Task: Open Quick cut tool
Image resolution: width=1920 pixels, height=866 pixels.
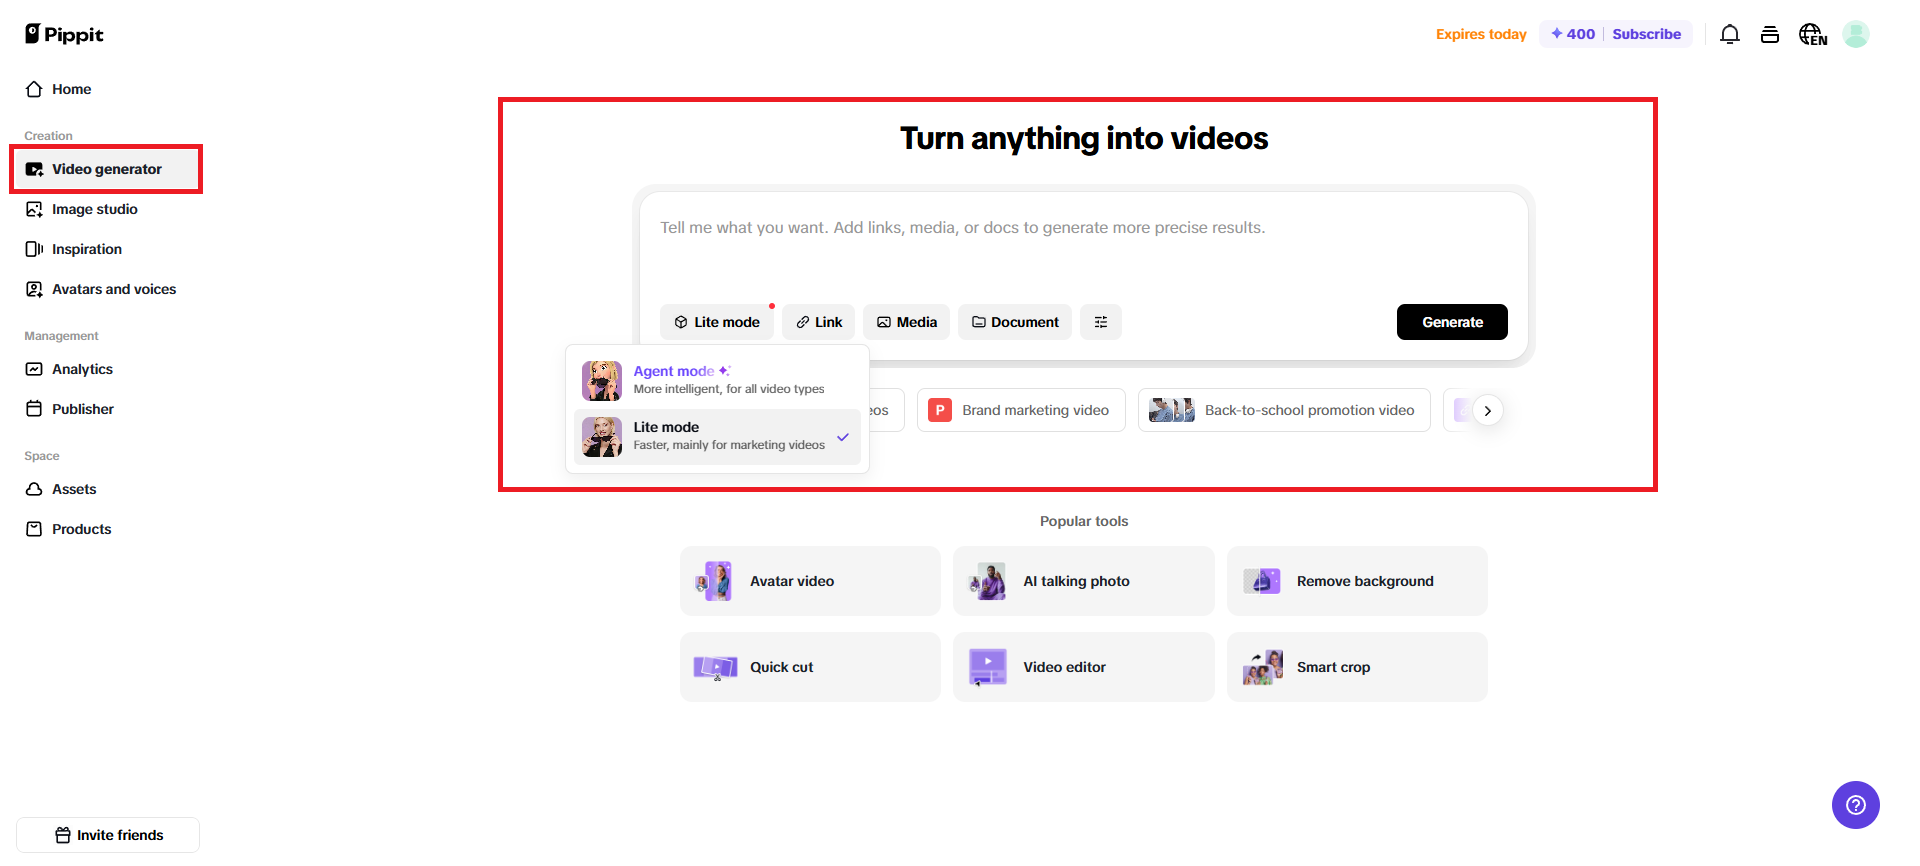Action: pyautogui.click(x=810, y=667)
